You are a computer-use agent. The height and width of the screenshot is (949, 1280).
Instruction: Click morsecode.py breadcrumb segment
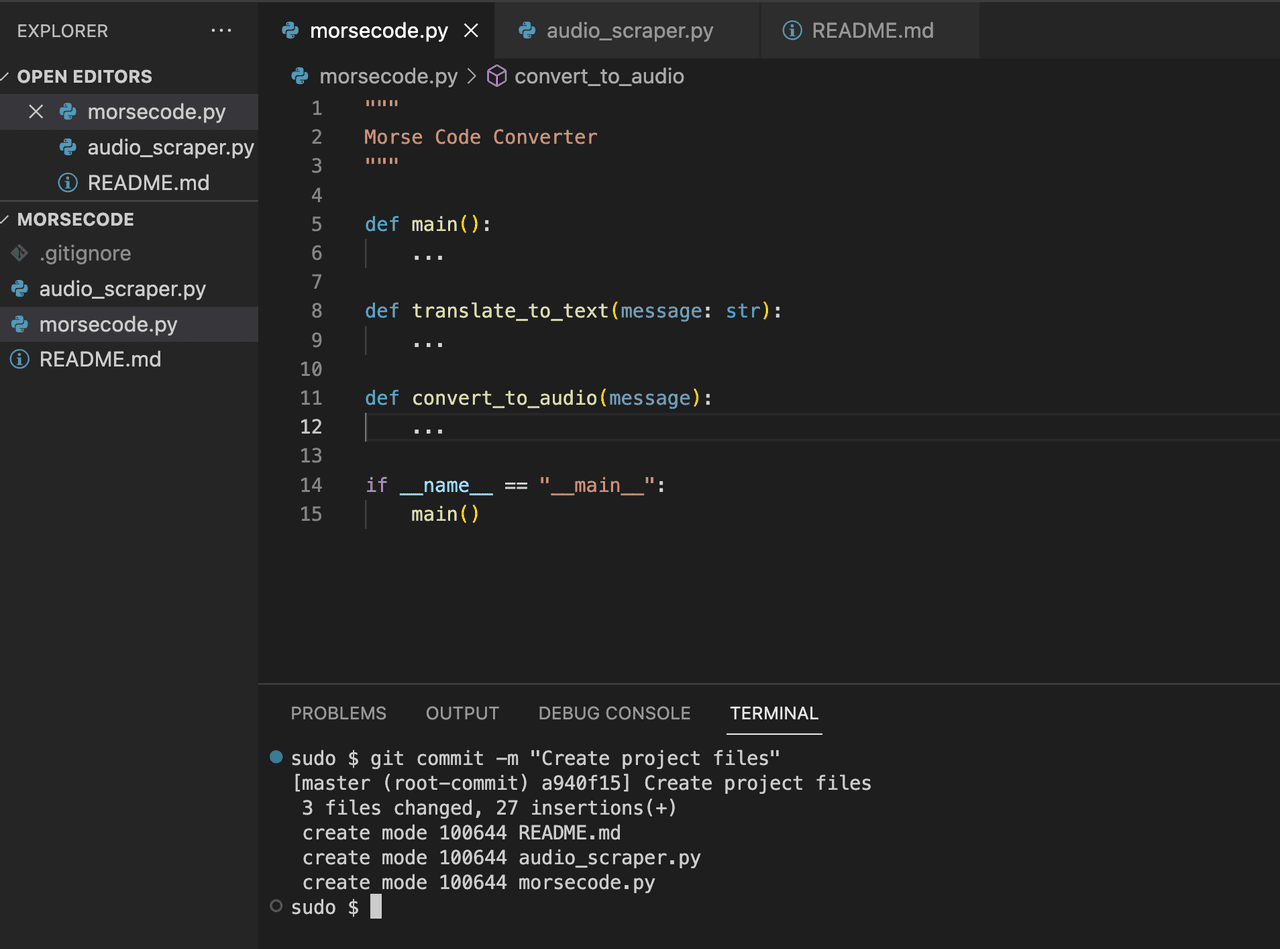click(x=388, y=76)
